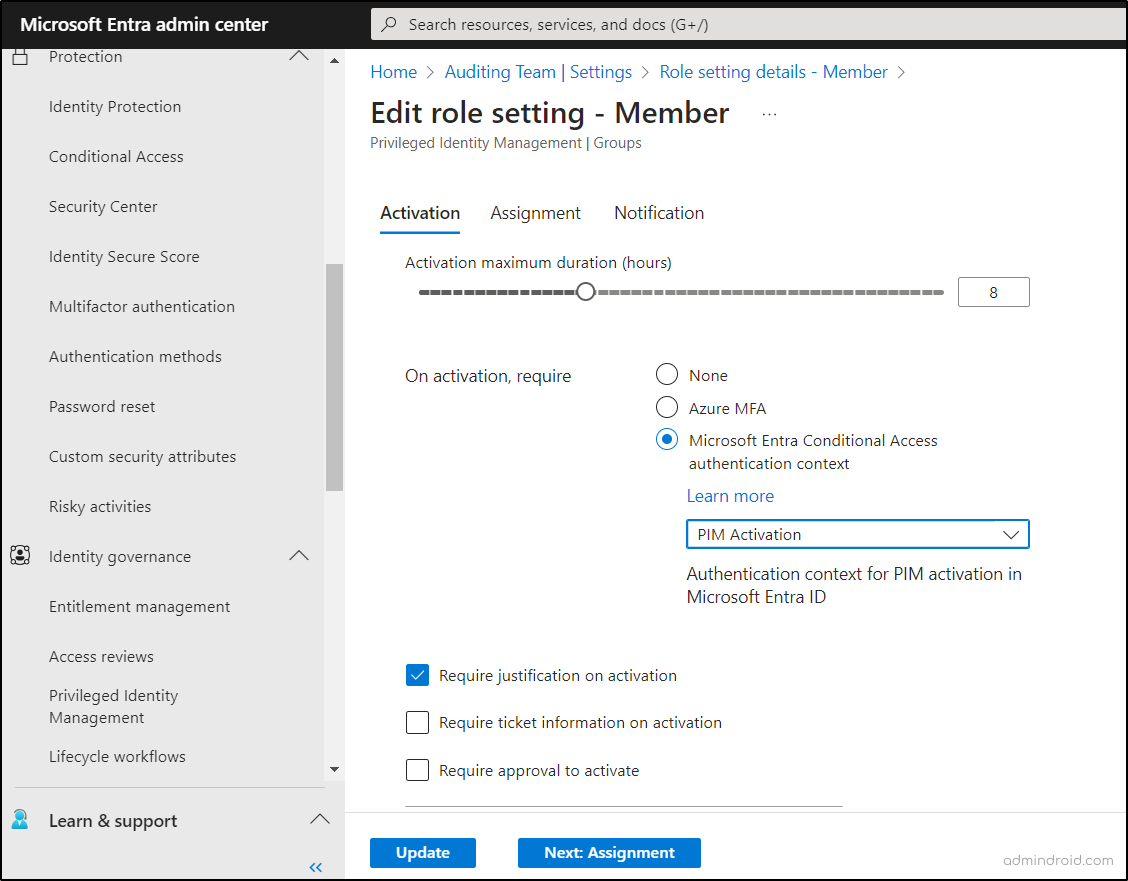
Task: Click the Learn & support person icon
Action: click(20, 820)
